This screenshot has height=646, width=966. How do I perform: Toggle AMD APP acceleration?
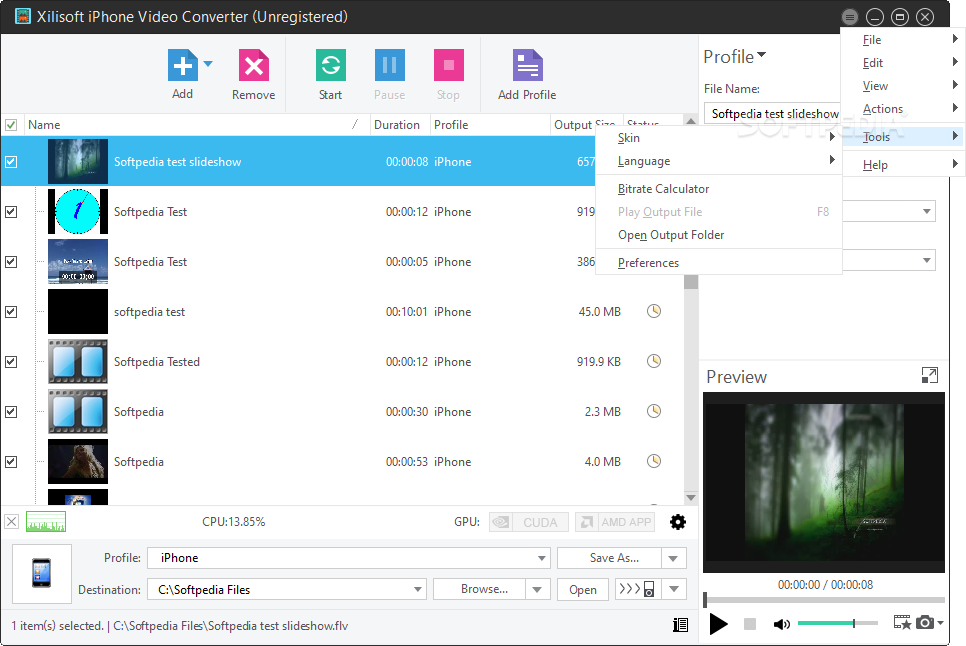tap(615, 522)
